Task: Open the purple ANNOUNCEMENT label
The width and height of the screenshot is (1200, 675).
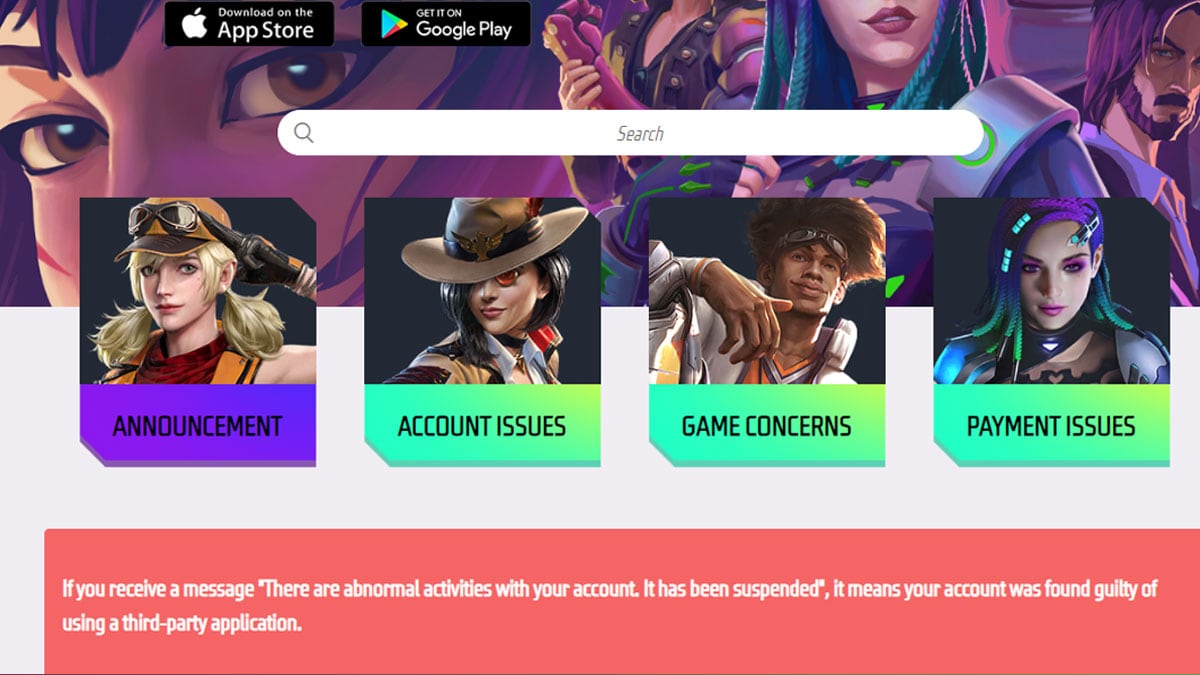Action: pyautogui.click(x=198, y=425)
